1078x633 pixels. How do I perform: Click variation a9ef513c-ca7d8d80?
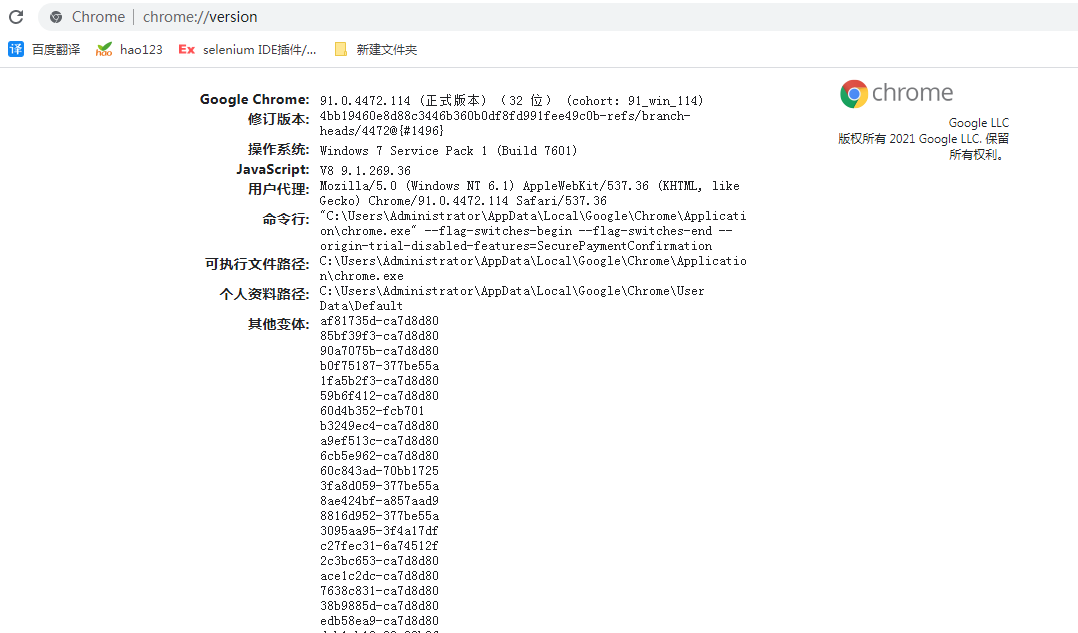[x=379, y=441]
